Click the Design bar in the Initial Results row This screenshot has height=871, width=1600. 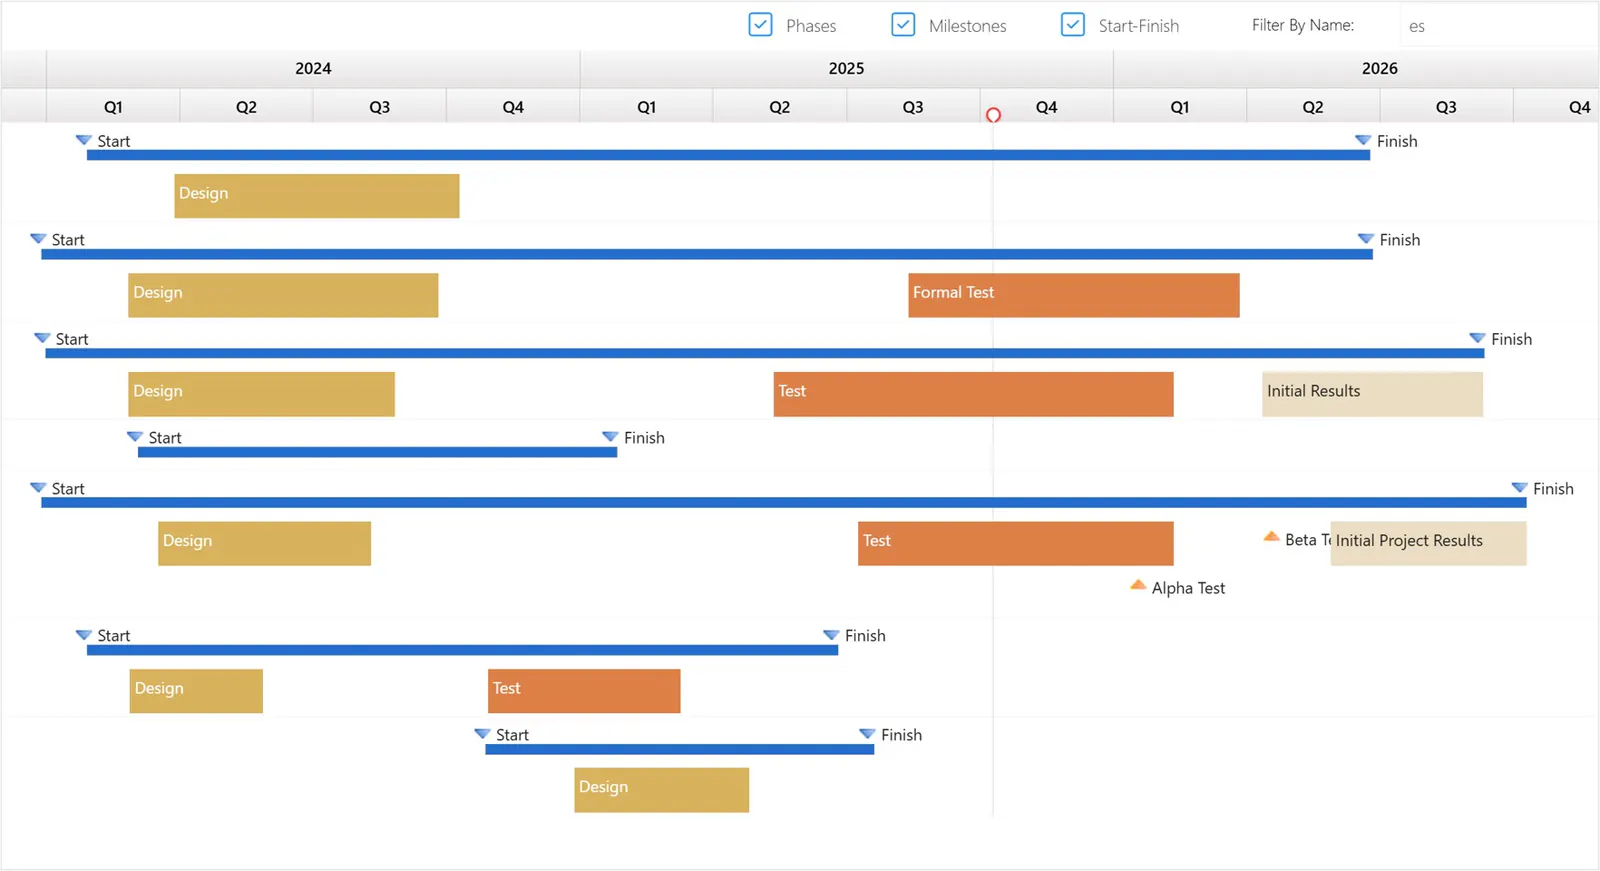coord(261,394)
